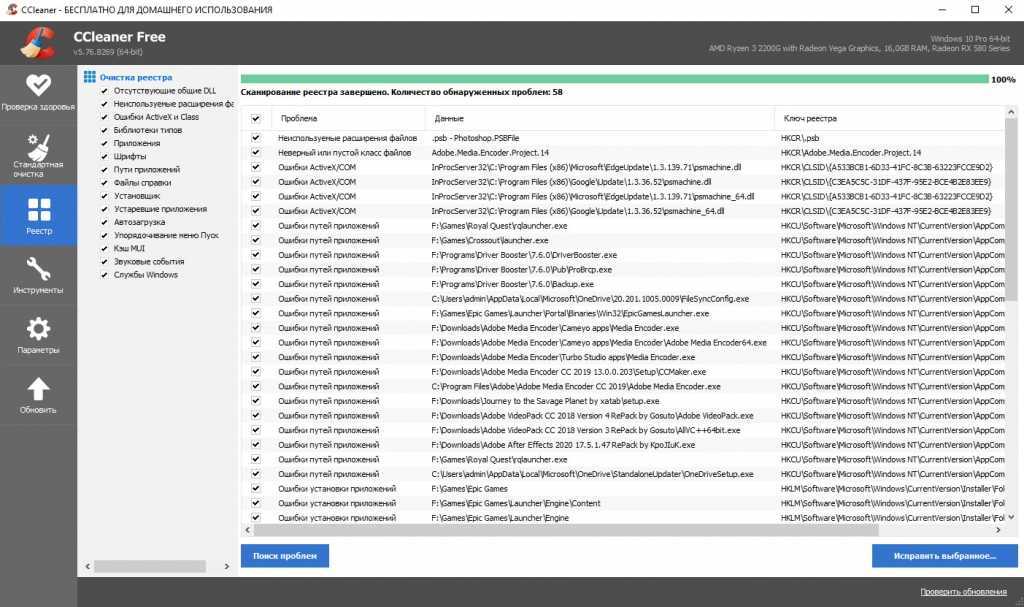Sort by the 'Проблема' column header
The width and height of the screenshot is (1024, 607).
[x=298, y=118]
